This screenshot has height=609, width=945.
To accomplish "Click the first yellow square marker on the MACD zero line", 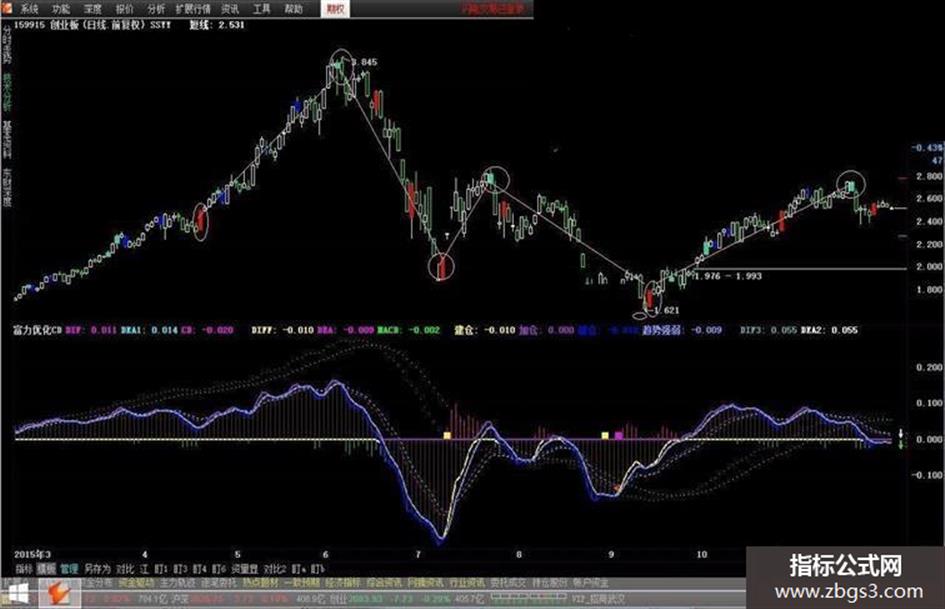I will click(x=447, y=435).
